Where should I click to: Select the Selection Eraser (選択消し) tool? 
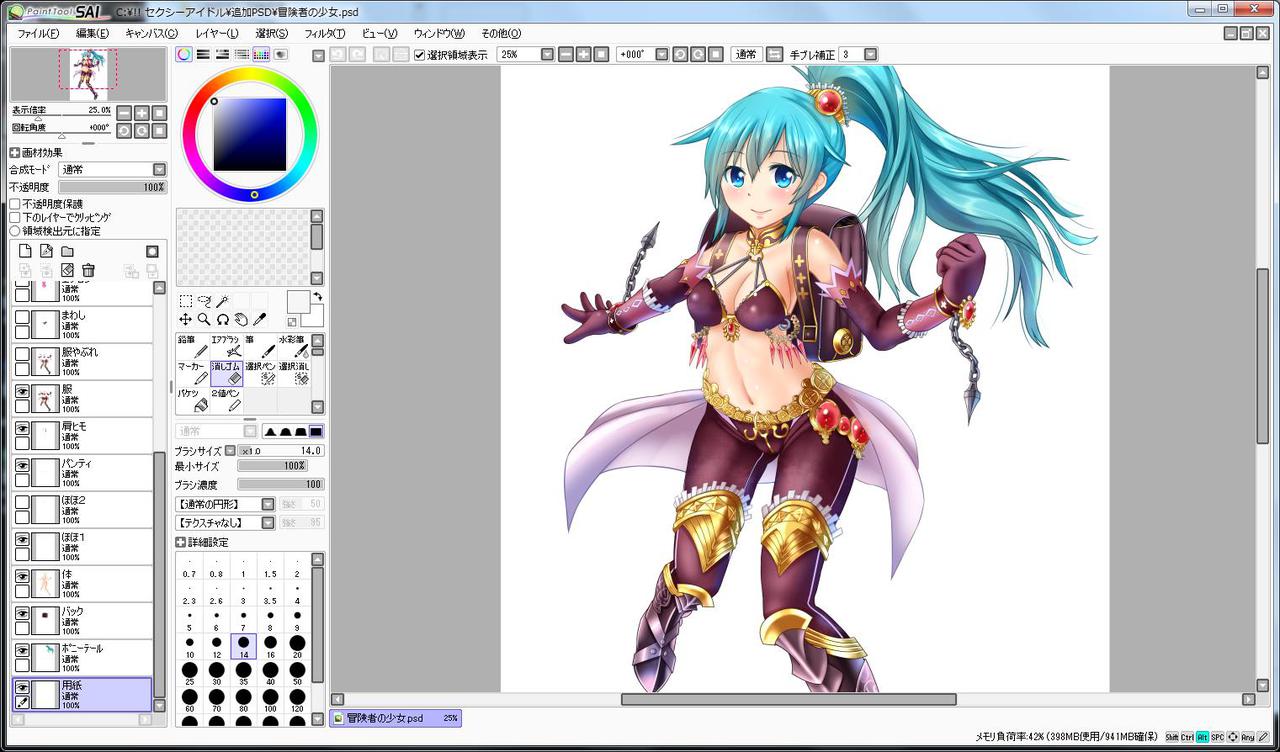[293, 373]
